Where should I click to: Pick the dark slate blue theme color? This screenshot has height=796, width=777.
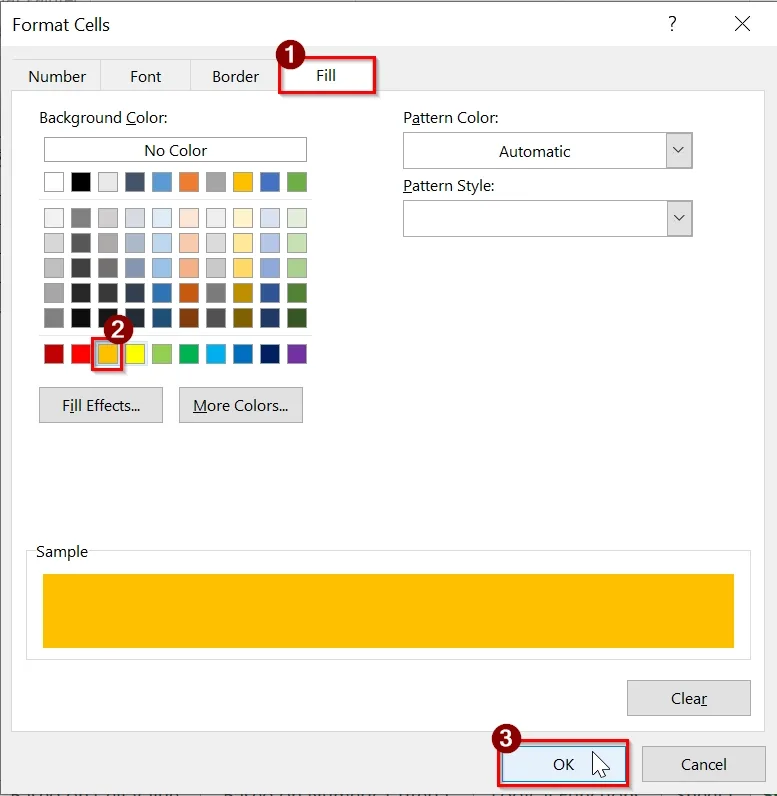point(135,182)
